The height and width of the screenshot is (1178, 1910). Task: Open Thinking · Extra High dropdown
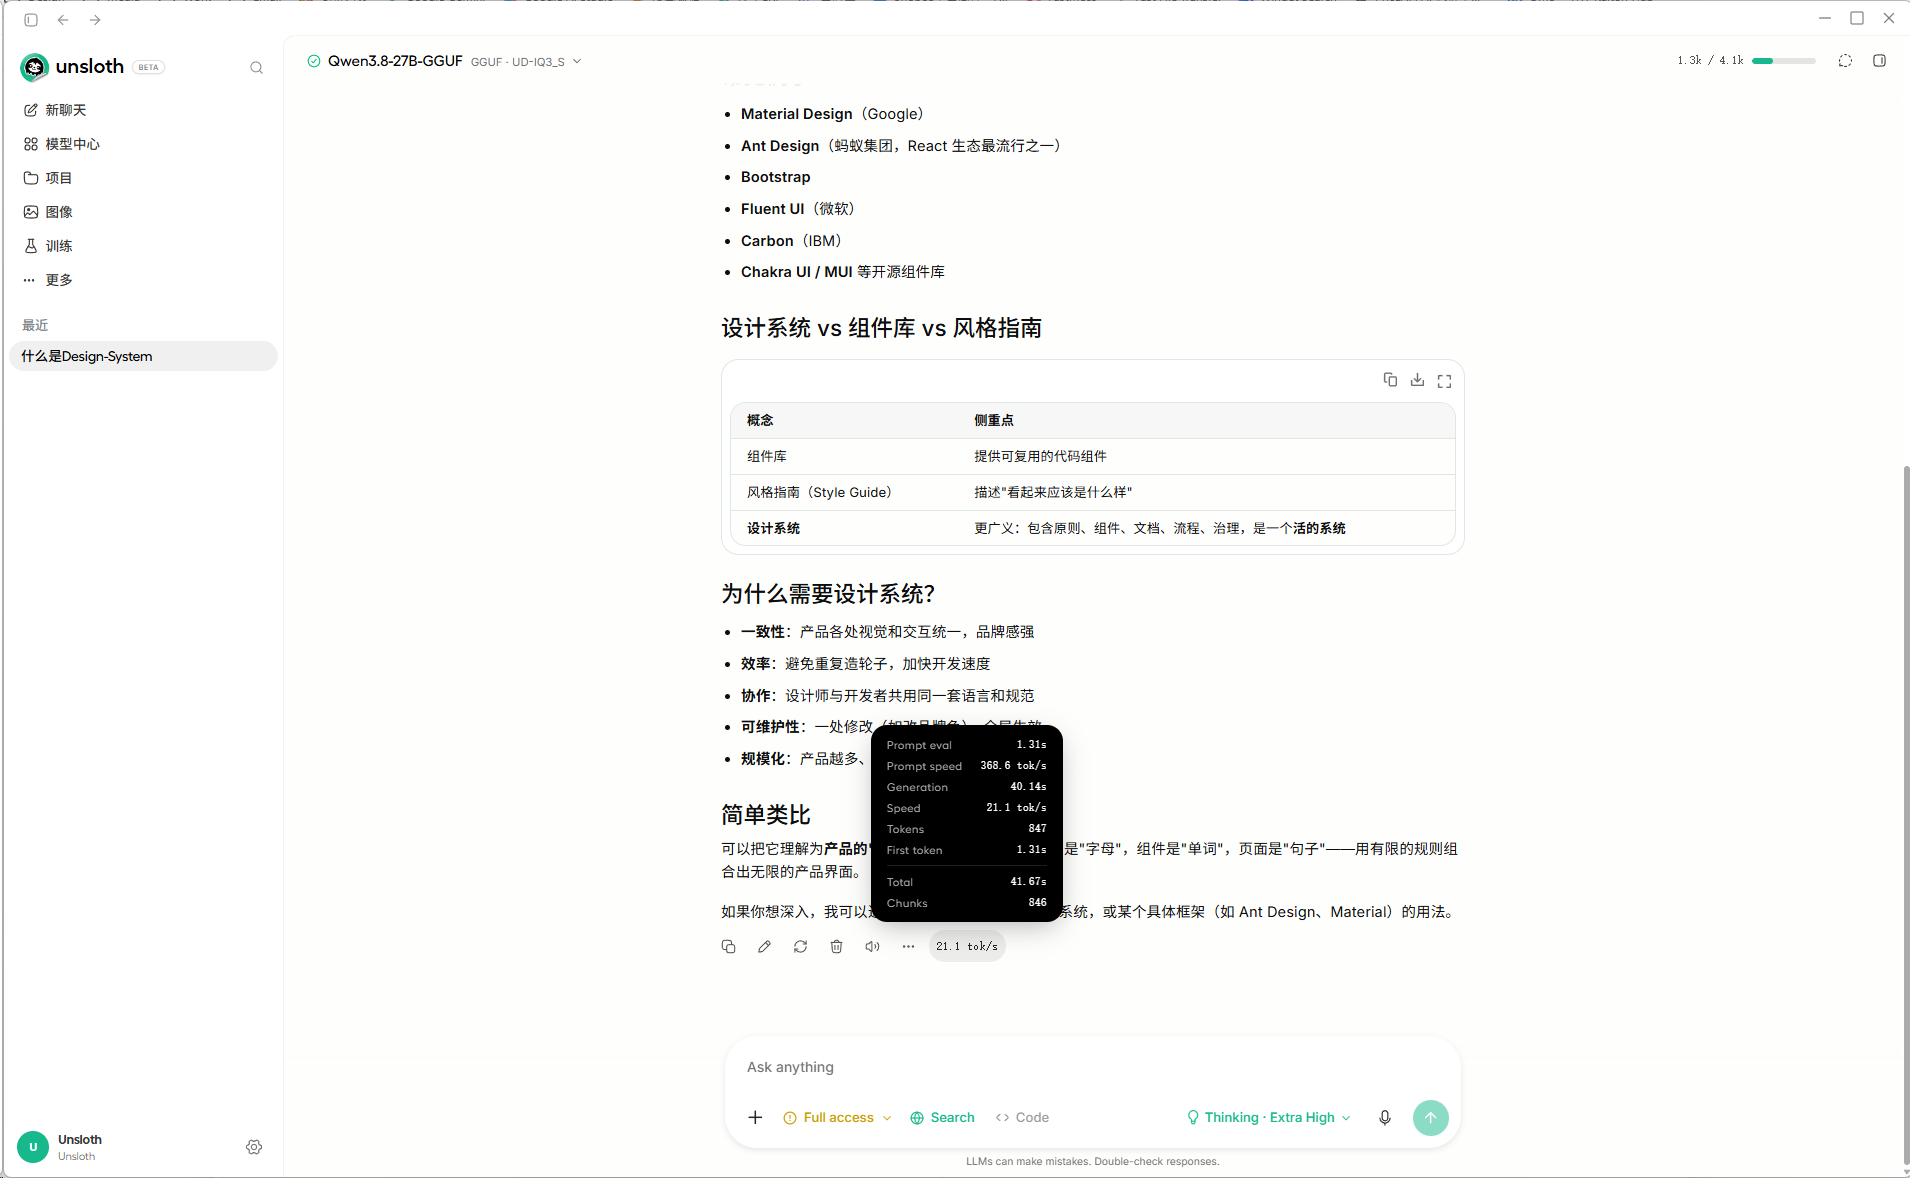tap(1268, 1117)
